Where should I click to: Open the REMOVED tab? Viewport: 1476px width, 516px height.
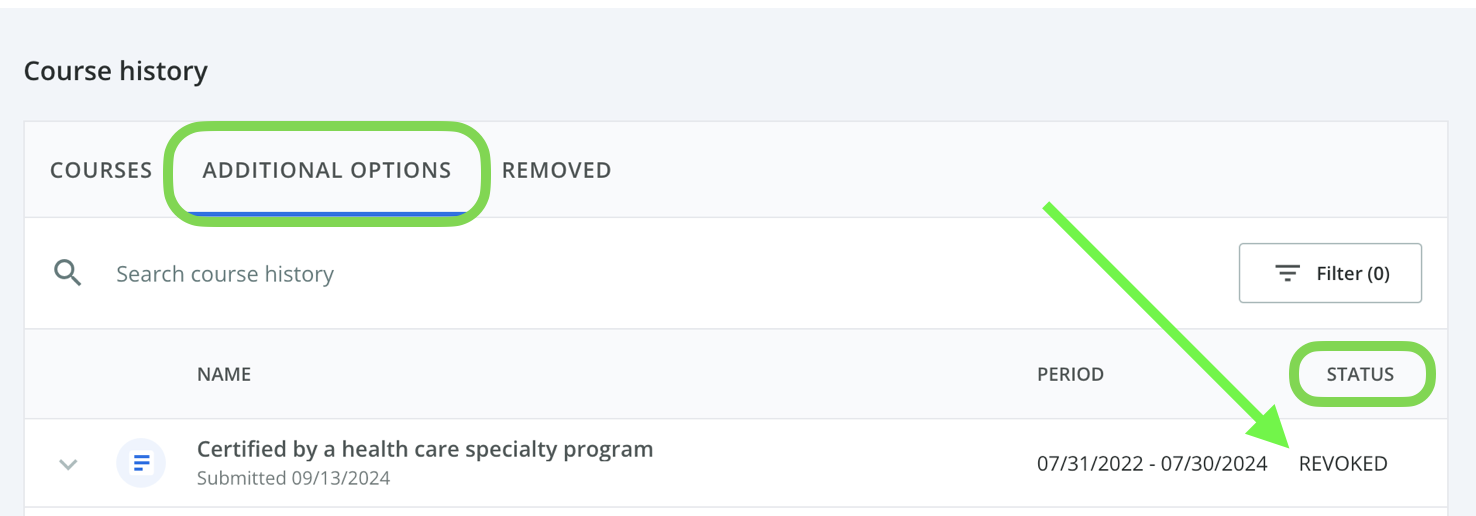[x=556, y=170]
